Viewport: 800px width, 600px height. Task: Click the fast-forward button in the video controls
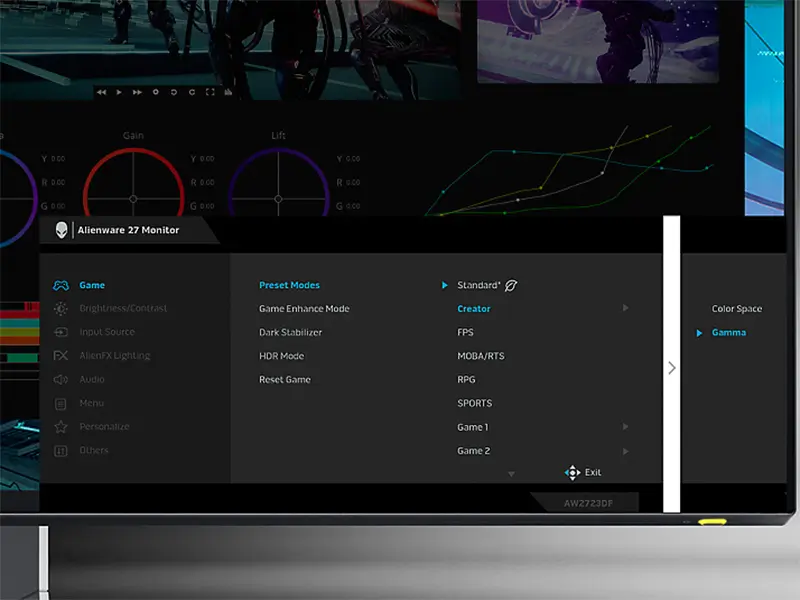[x=137, y=92]
